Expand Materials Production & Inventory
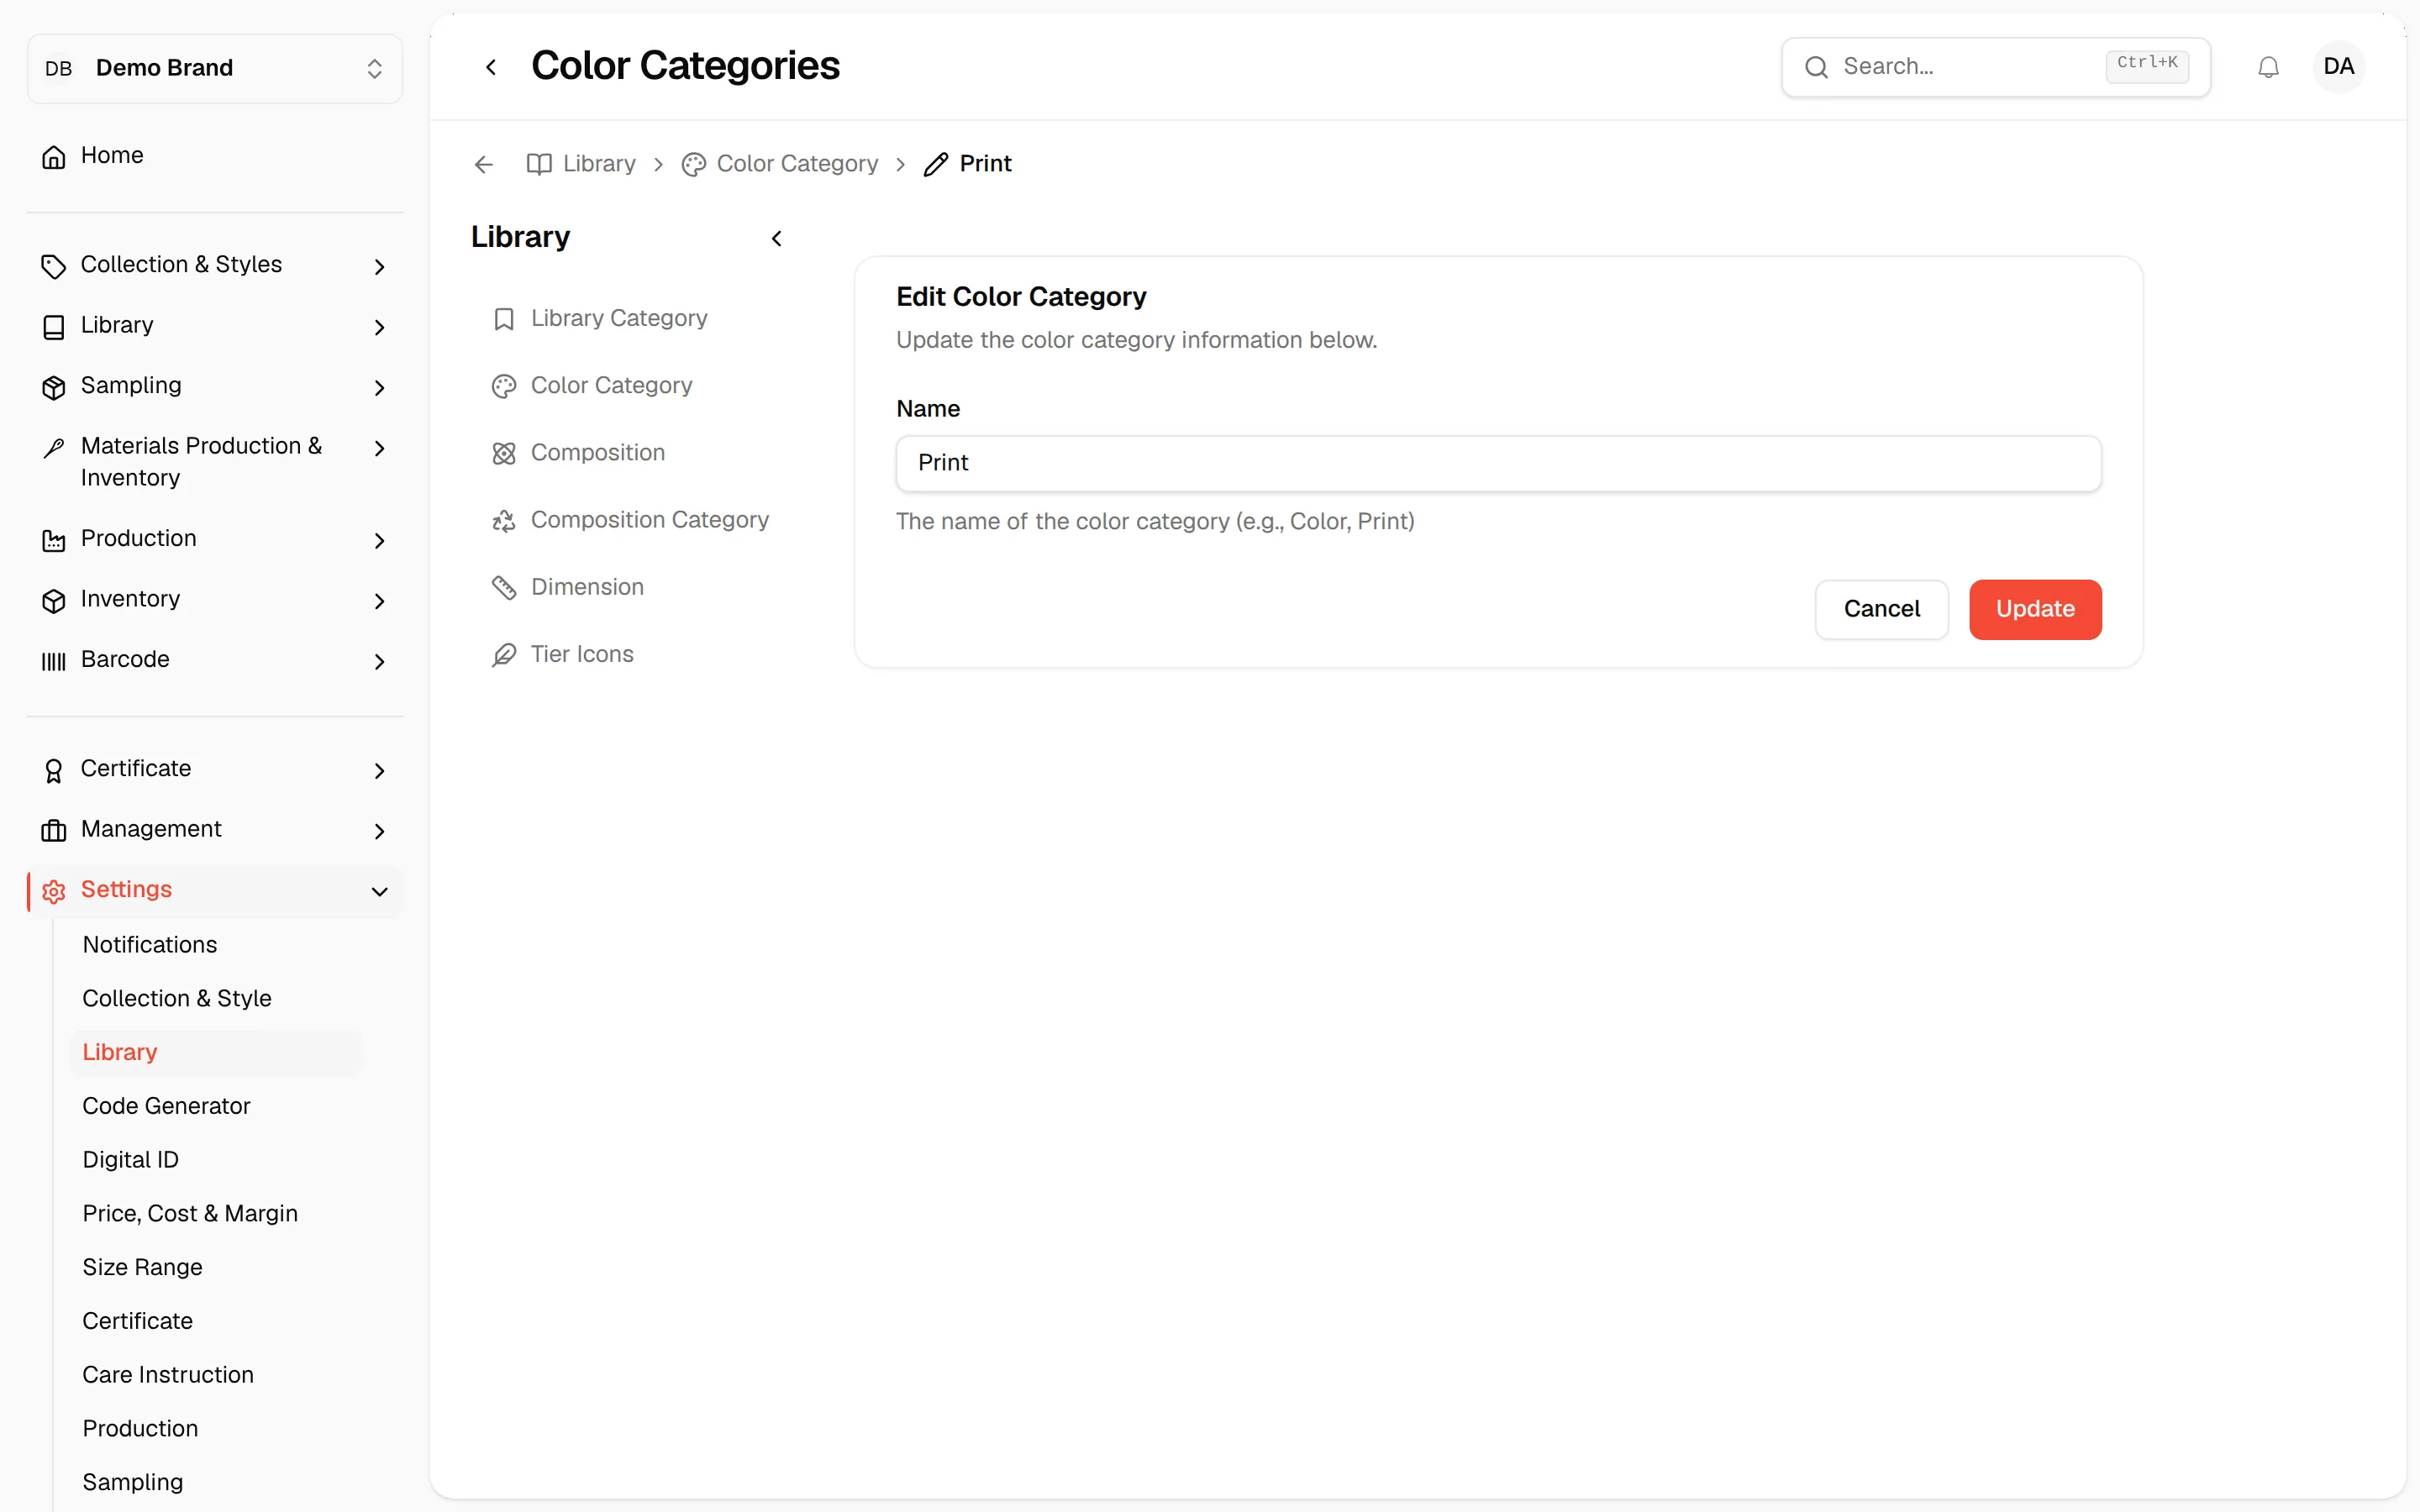Viewport: 2420px width, 1512px height. point(215,462)
